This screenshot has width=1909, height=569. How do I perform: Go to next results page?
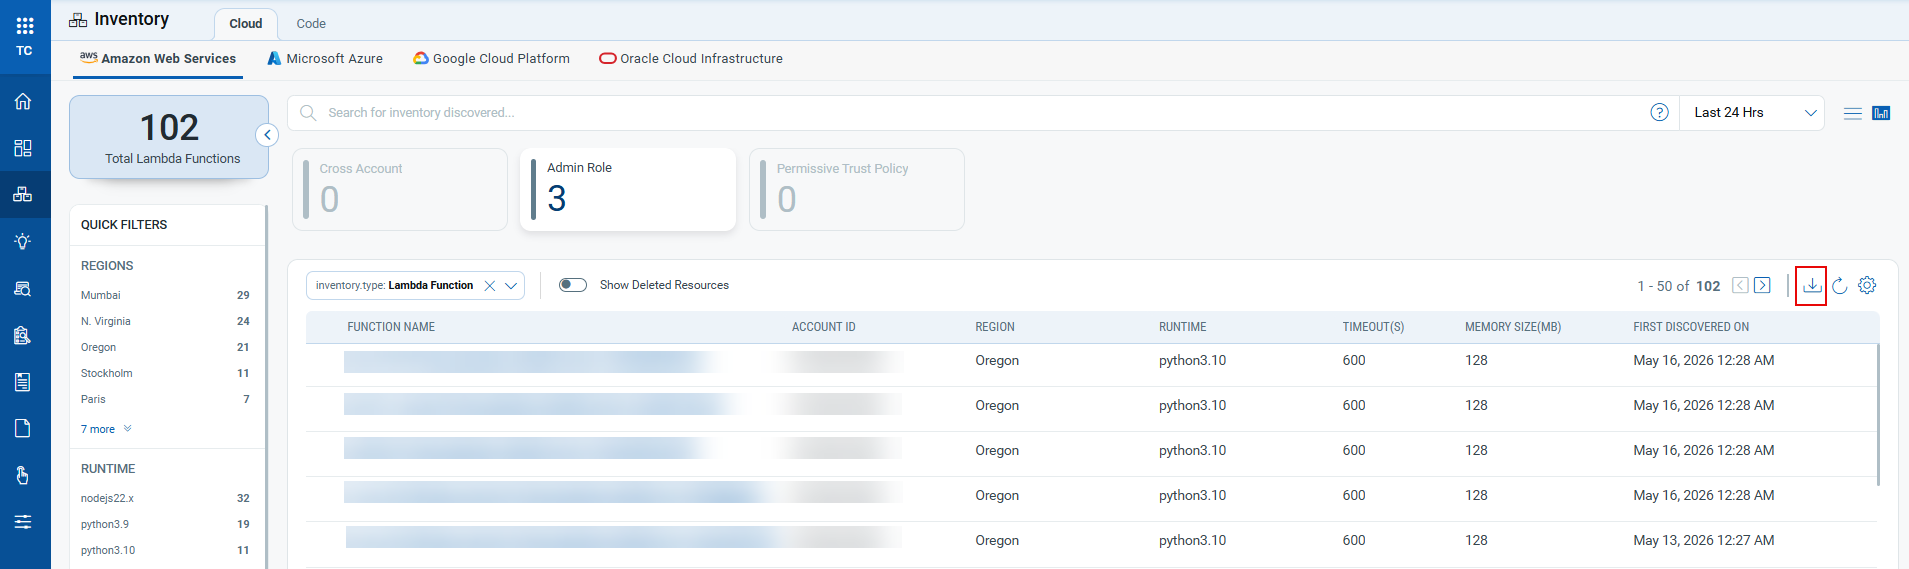point(1762,286)
